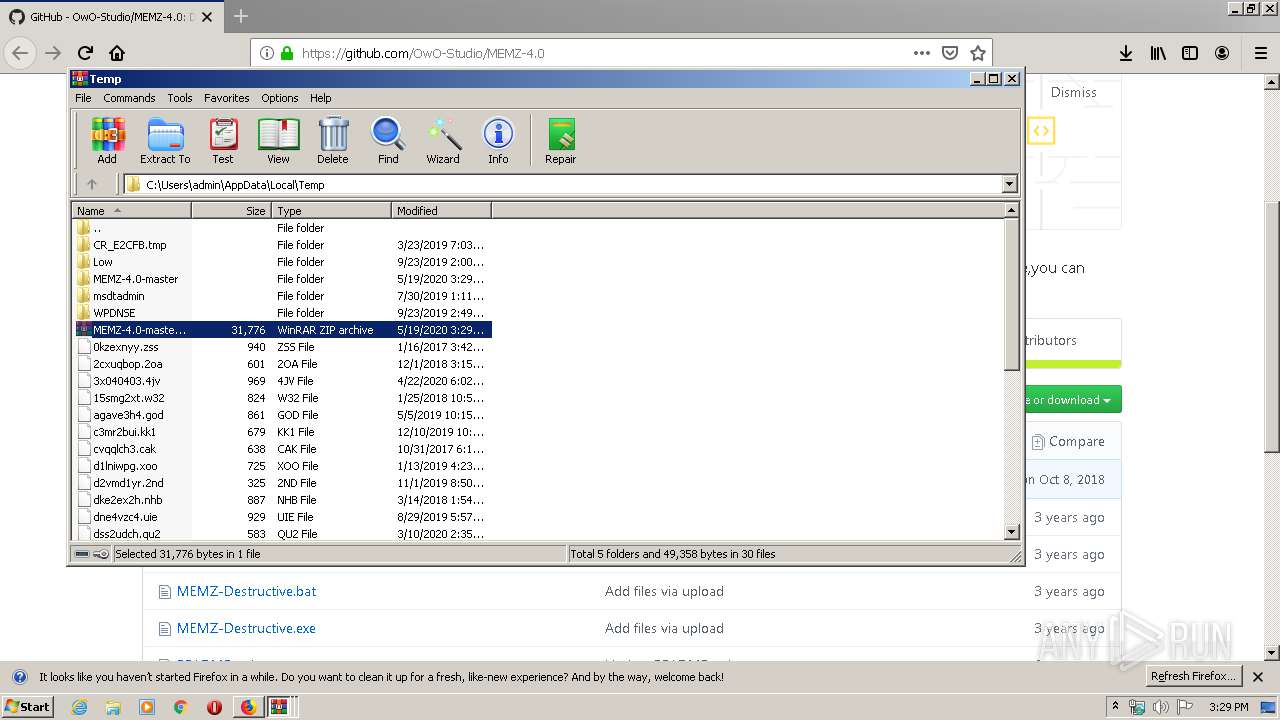Select file dne4vzc4.uie
Screen dimensions: 1280x720
(282, 517)
